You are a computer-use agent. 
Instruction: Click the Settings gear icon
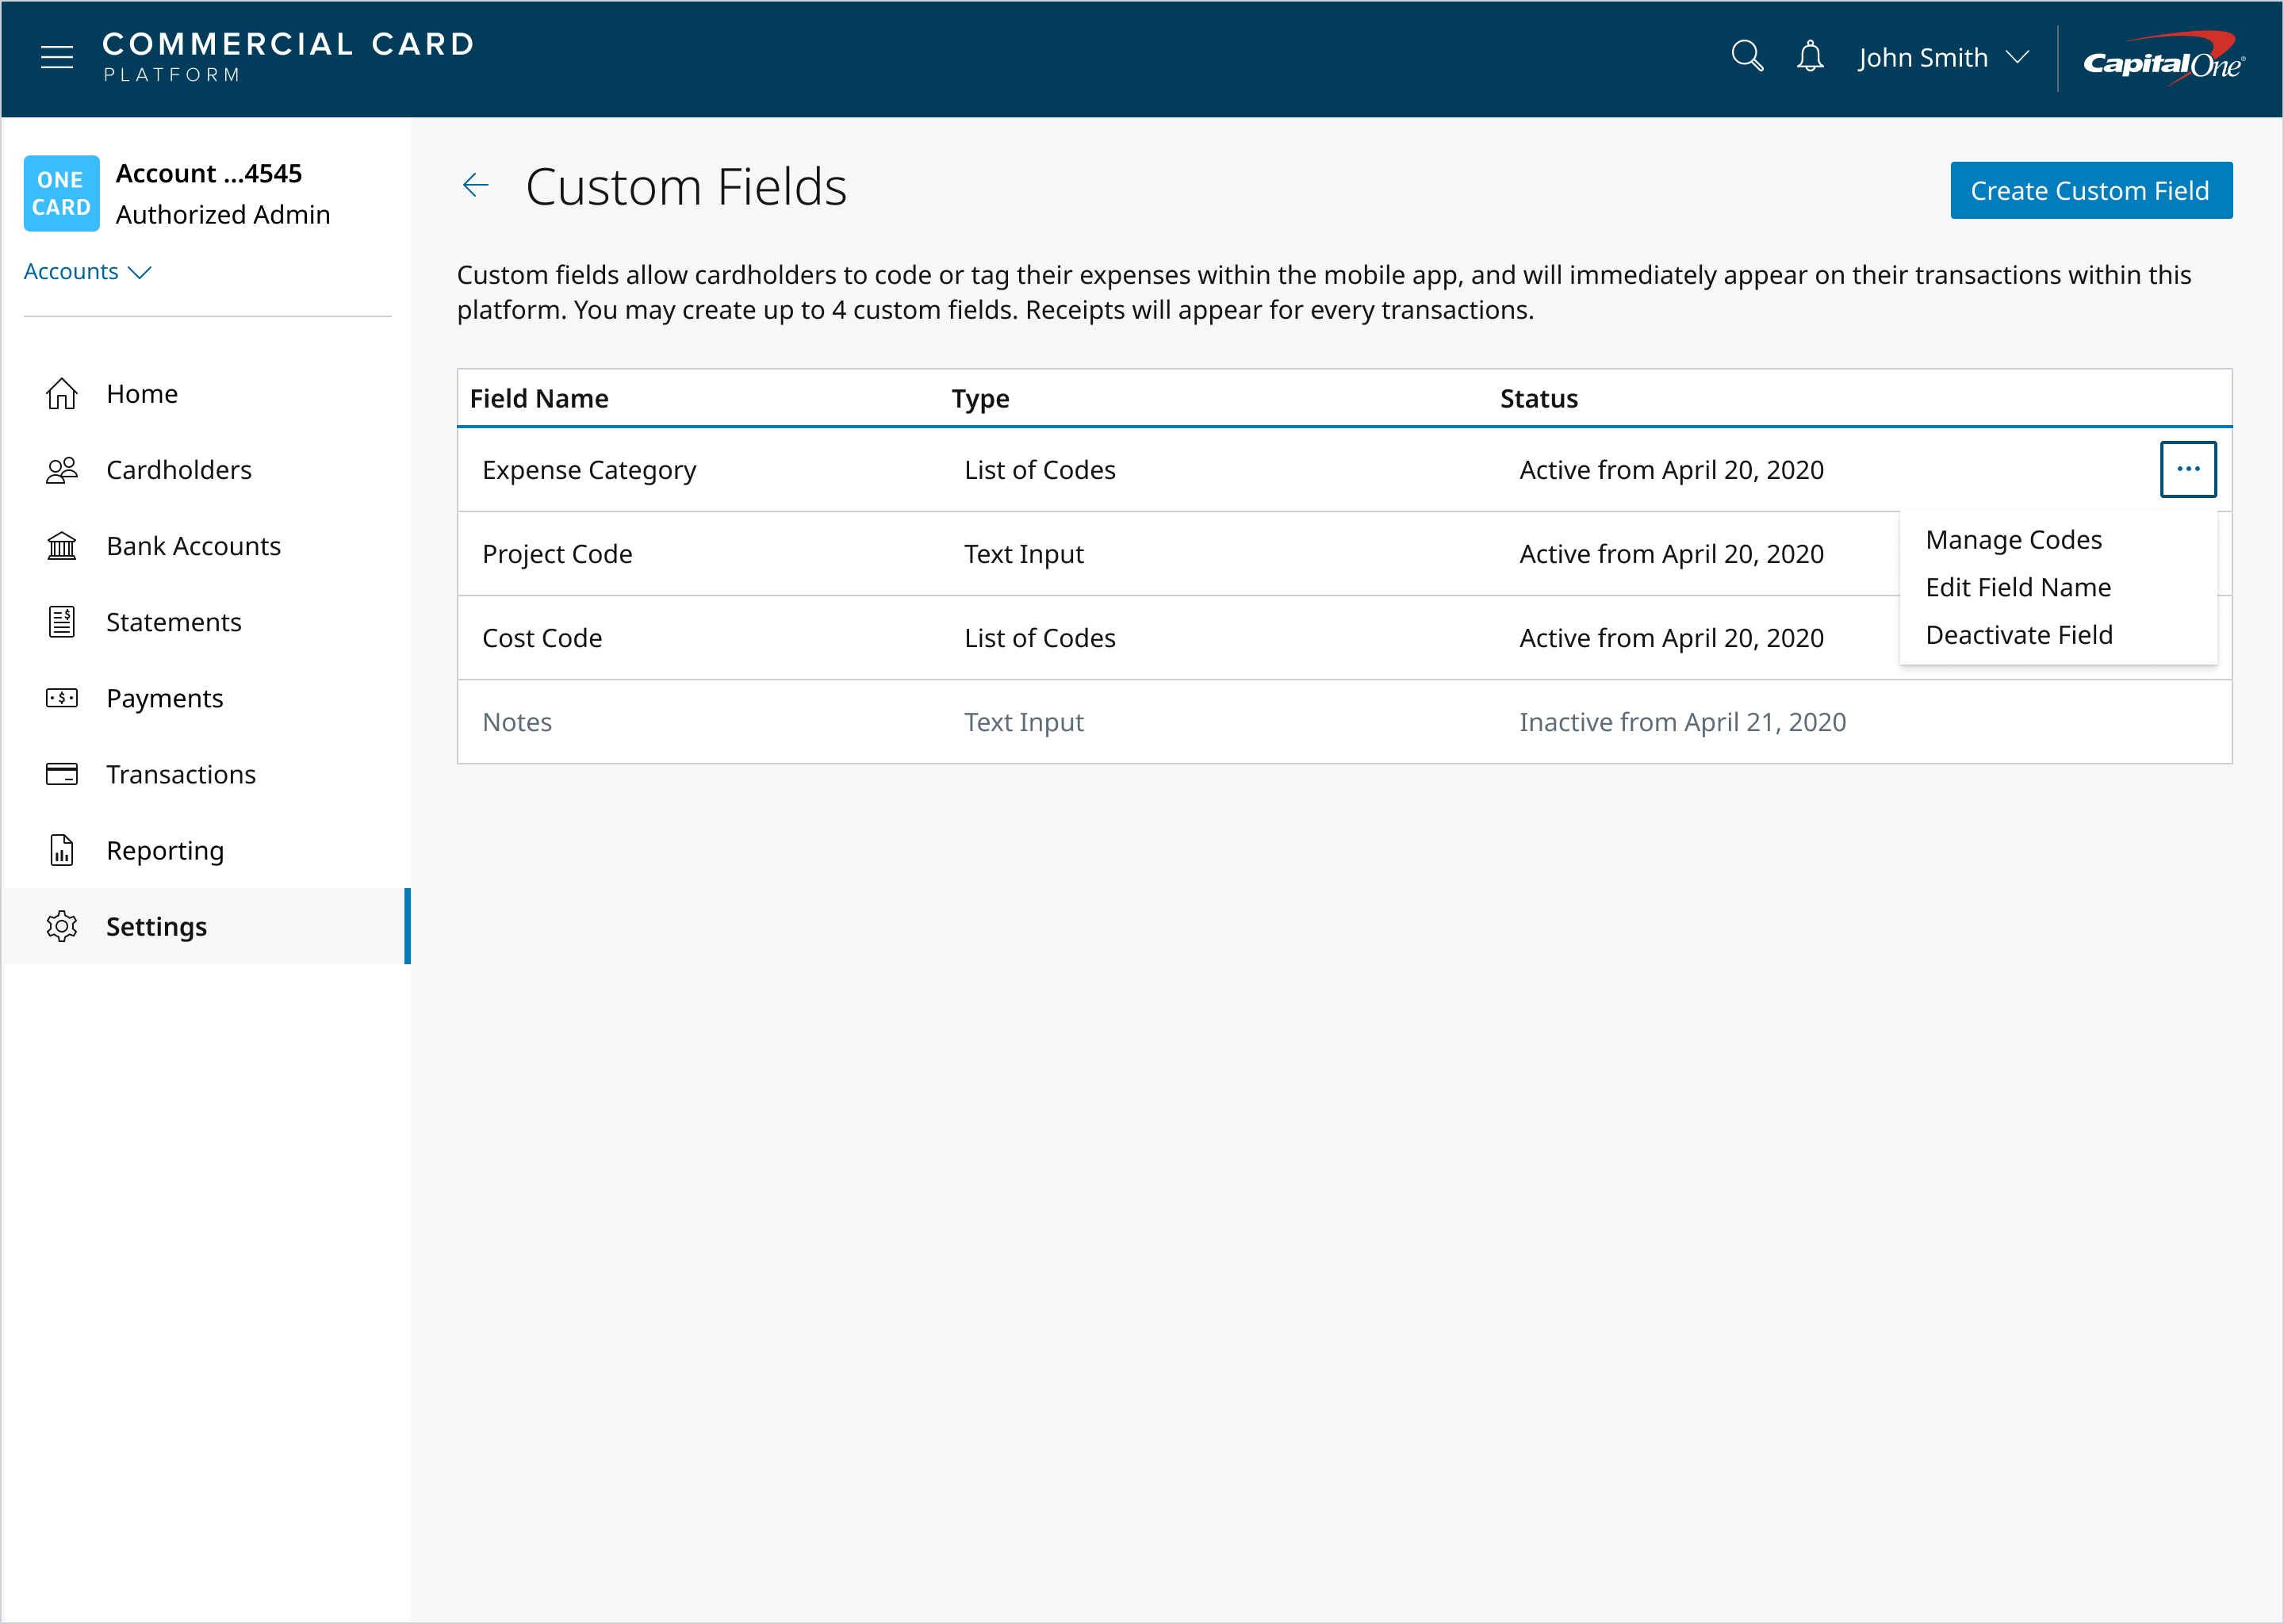tap(62, 926)
